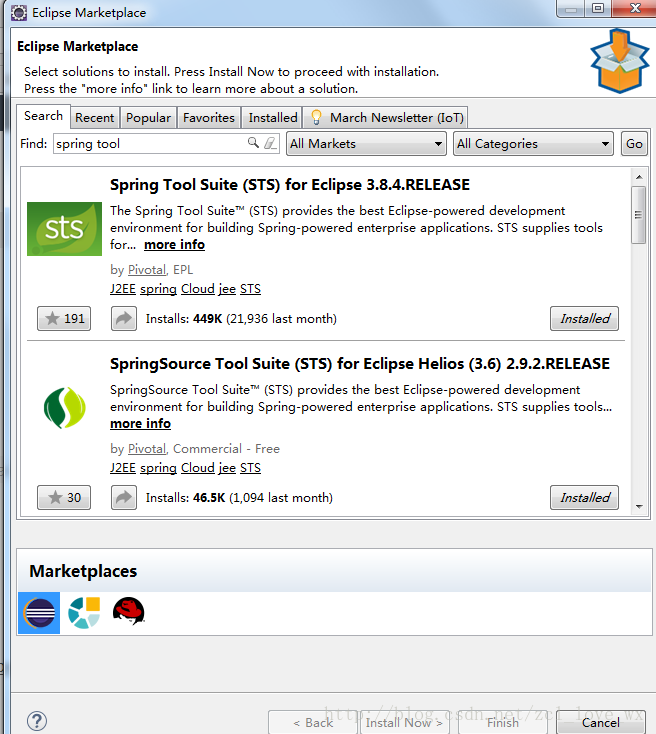
Task: Click the Eclipse Marketplace title bar icon
Action: pyautogui.click(x=19, y=13)
